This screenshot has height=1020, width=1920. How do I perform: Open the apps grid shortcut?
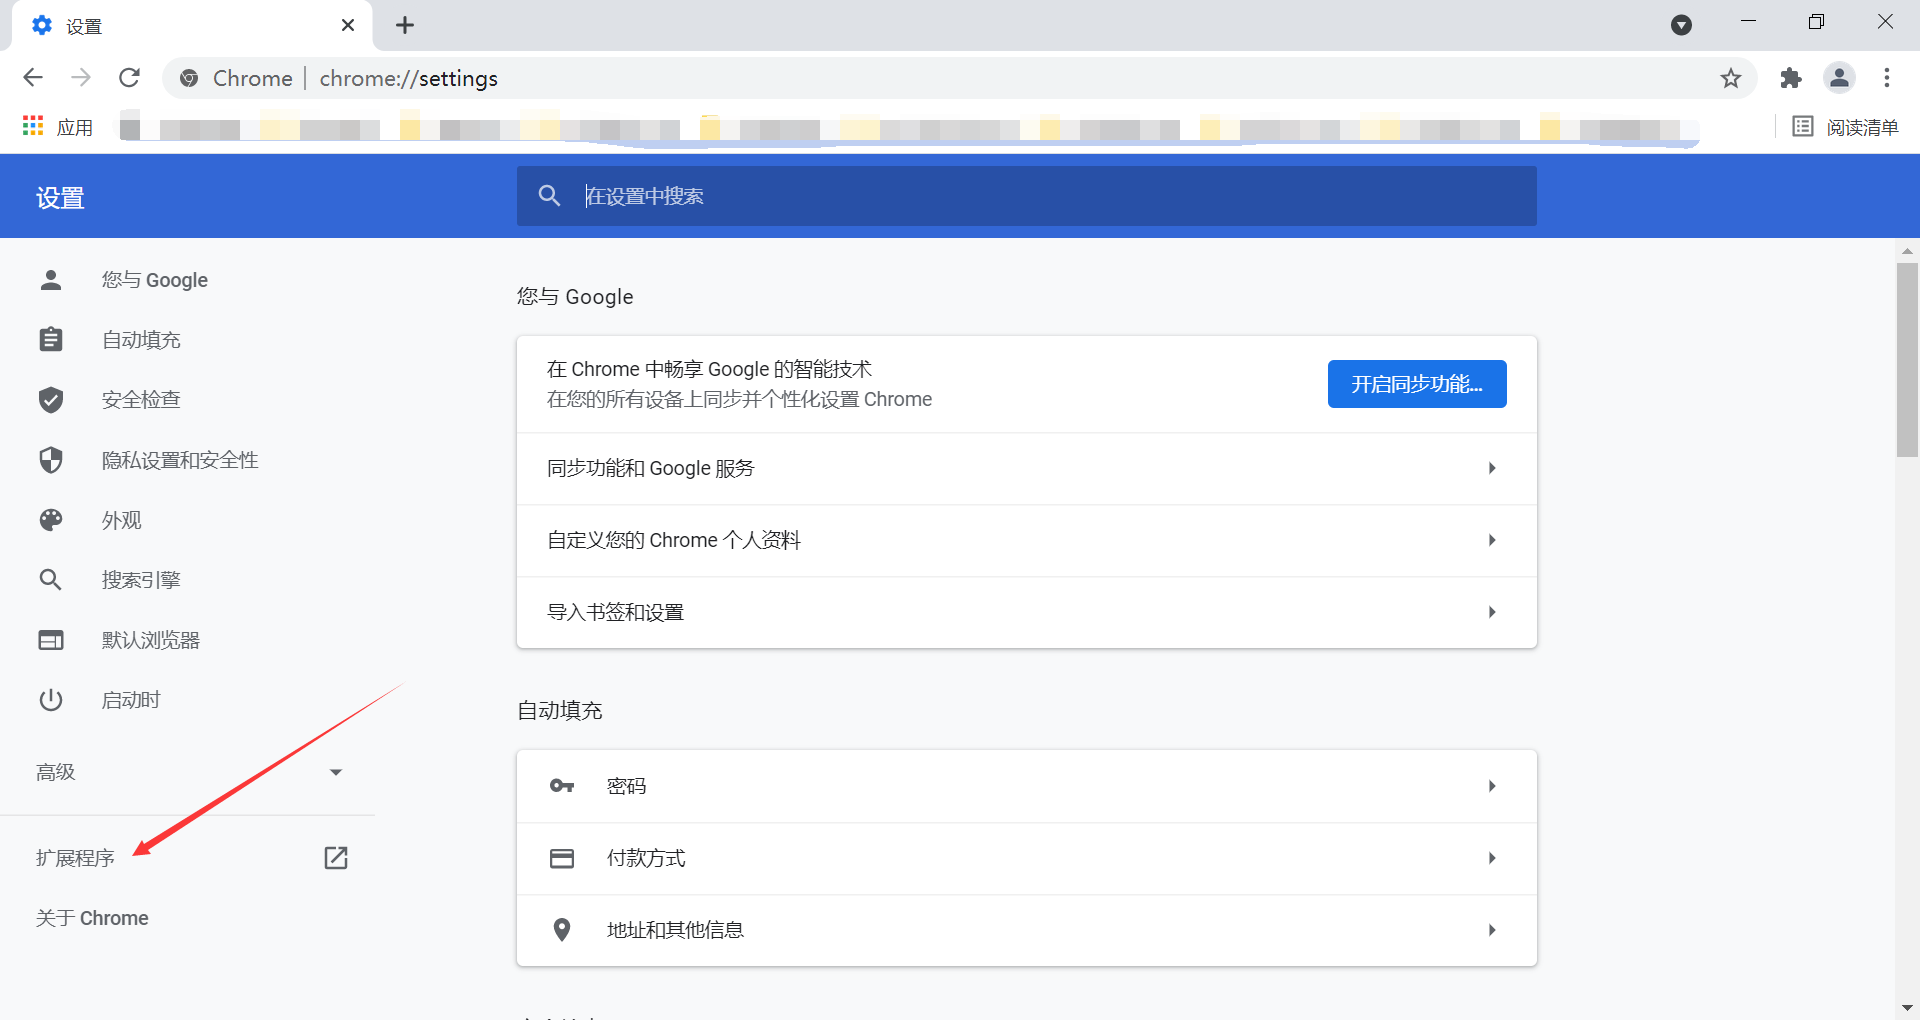[x=33, y=127]
